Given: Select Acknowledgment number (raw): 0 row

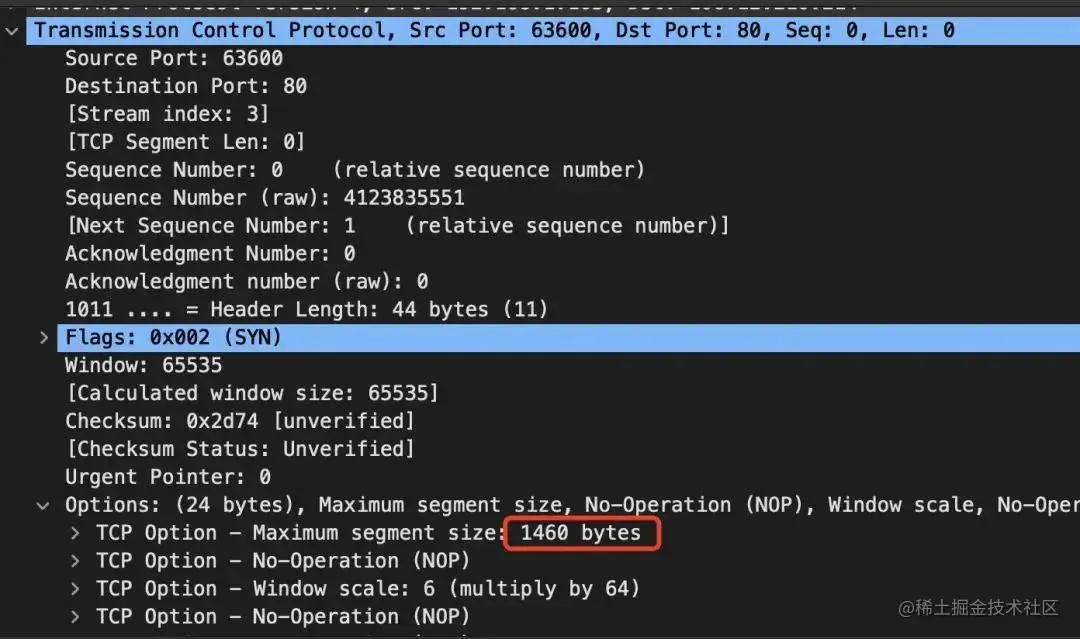Looking at the screenshot, I should pos(247,282).
